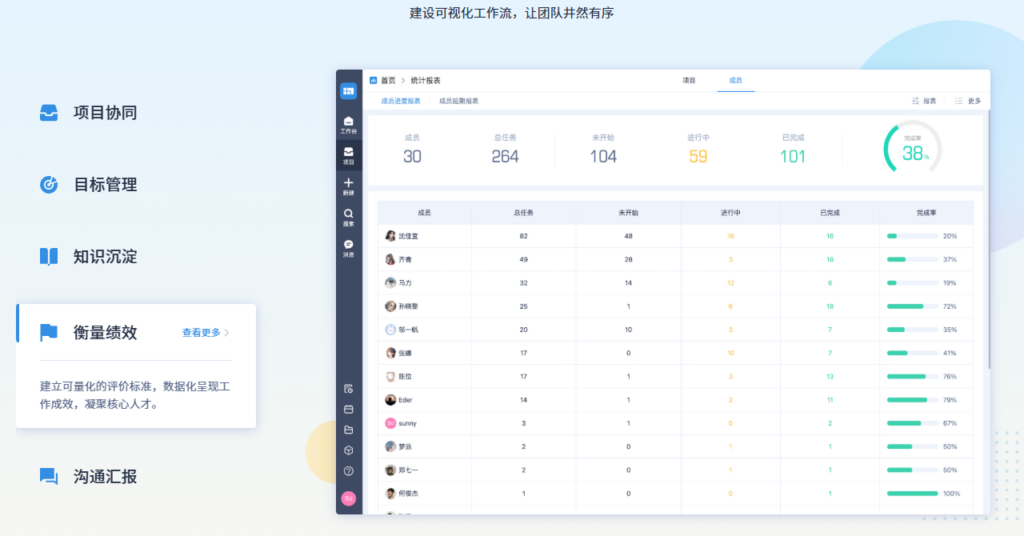The image size is (1024, 536).
Task: Click Eder's 79% progress bar
Action: [912, 400]
